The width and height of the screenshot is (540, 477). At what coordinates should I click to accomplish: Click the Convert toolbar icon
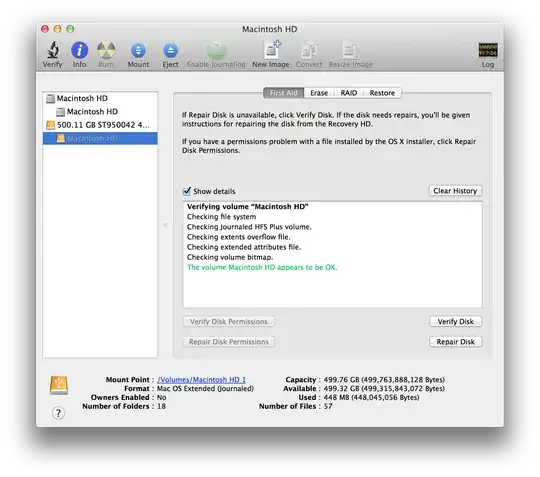pyautogui.click(x=309, y=50)
